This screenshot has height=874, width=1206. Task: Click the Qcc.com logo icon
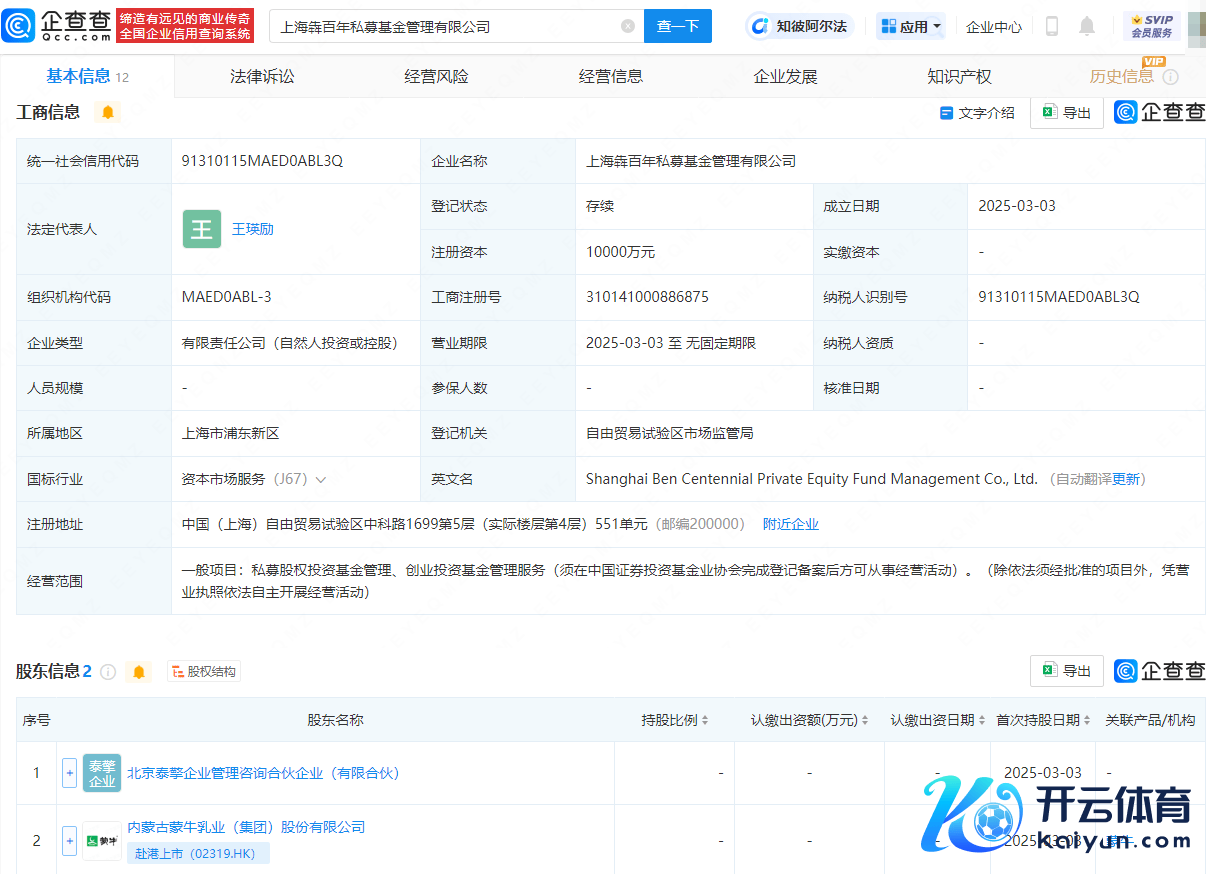(20, 26)
